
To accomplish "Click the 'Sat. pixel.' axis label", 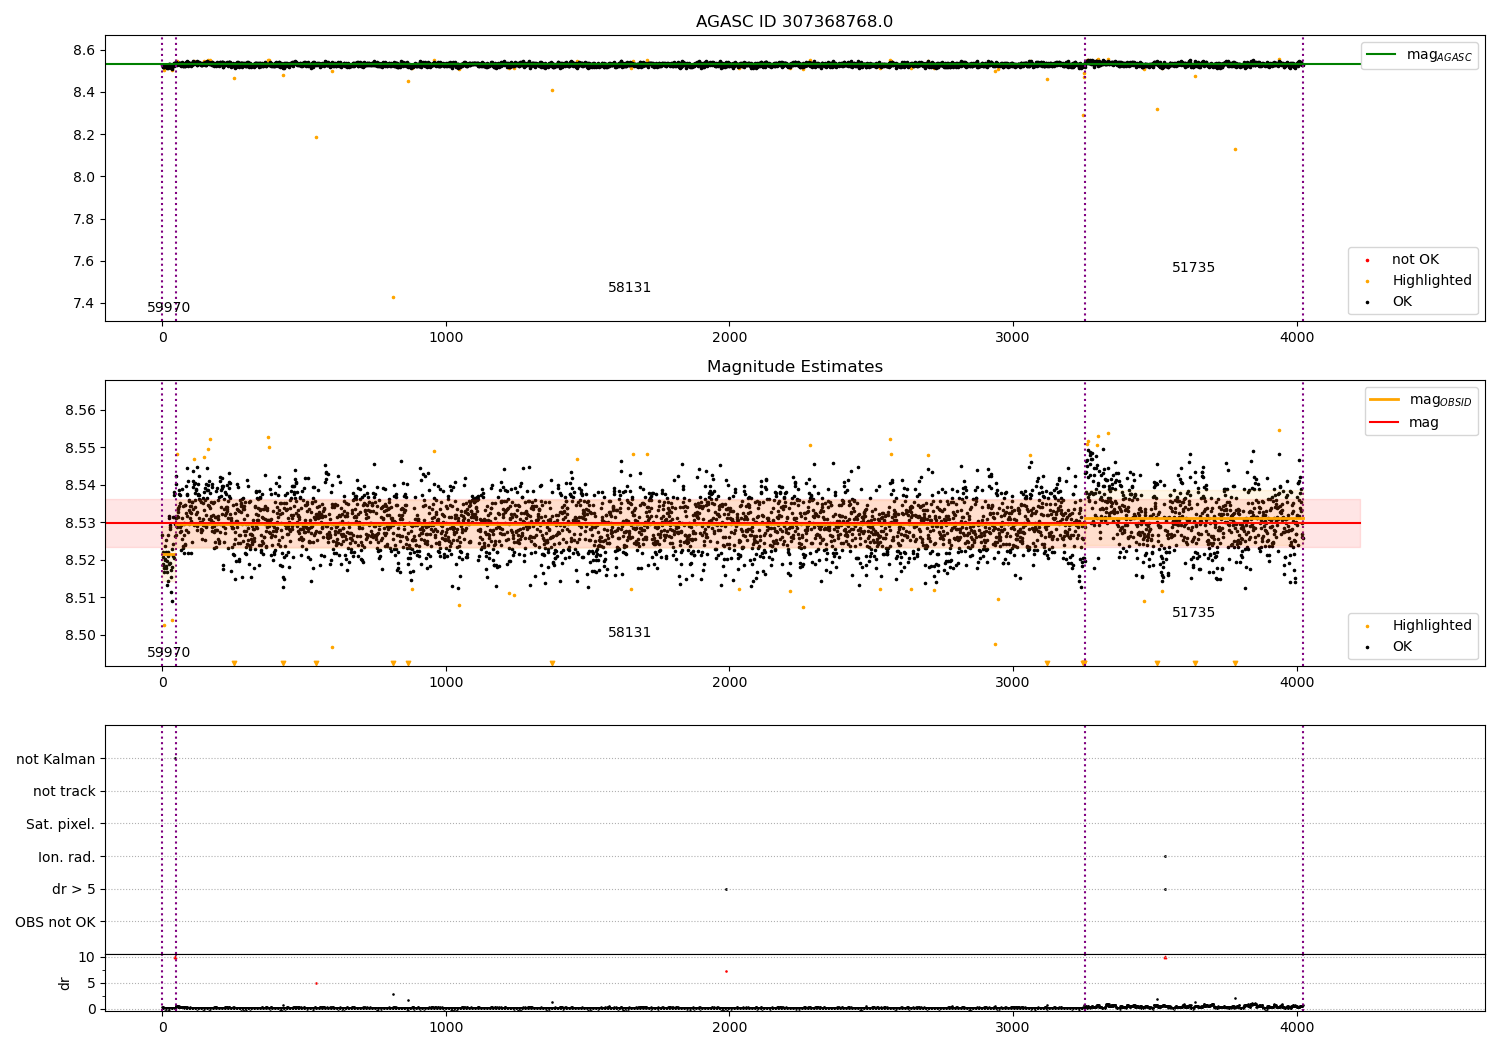I will (60, 825).
